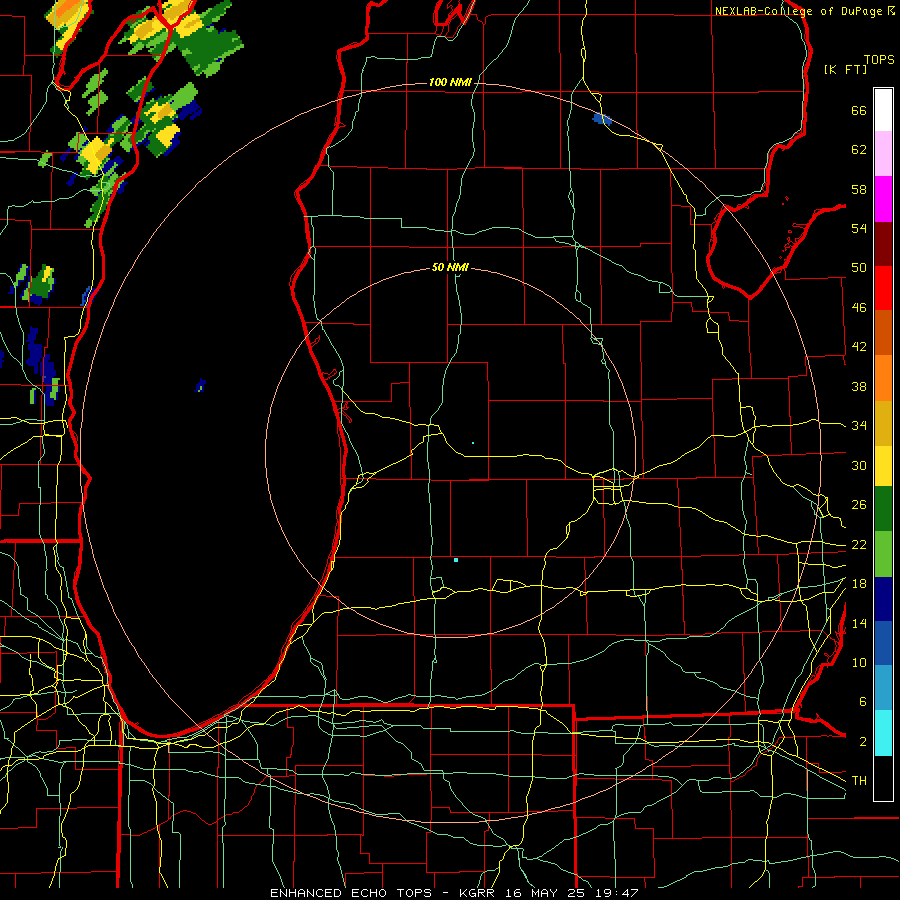Click the dark red legend swatch
The height and width of the screenshot is (900, 900).
[883, 244]
